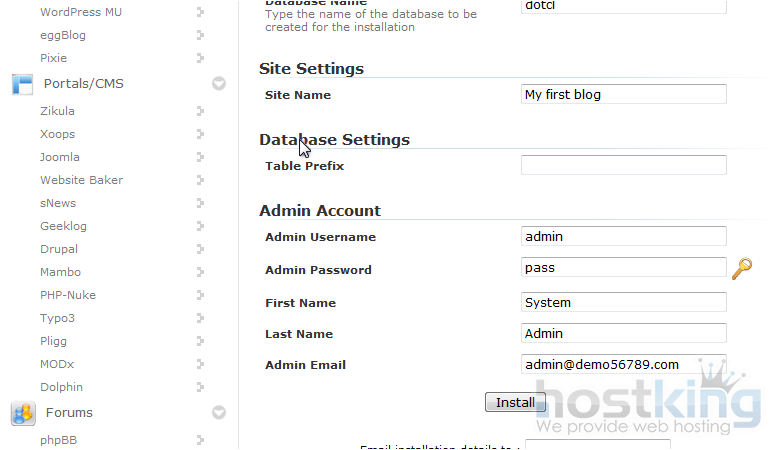
Task: Click the Forums category icon
Action: click(x=22, y=412)
